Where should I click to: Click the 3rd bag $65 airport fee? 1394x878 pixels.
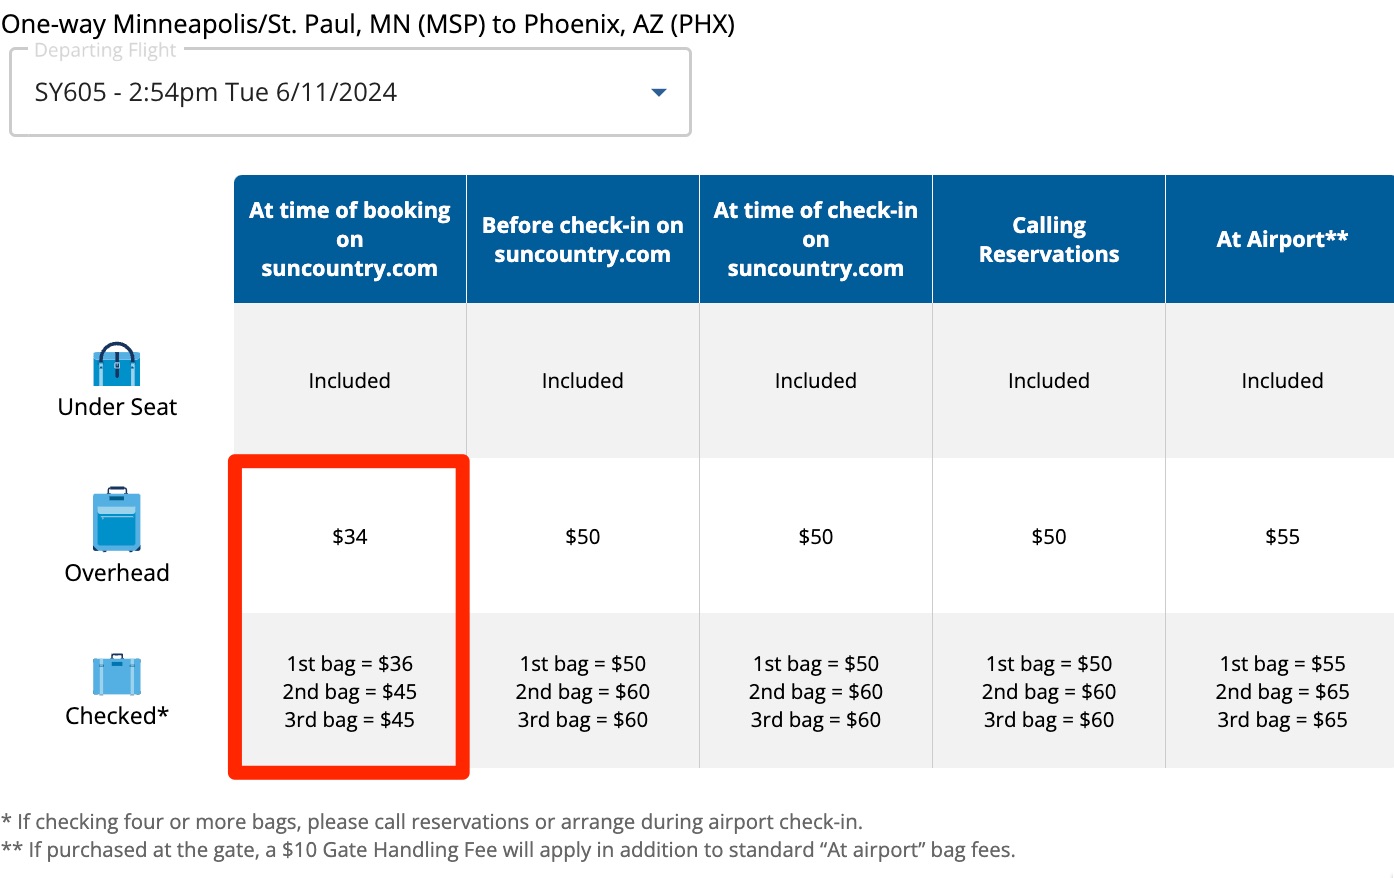(1281, 719)
